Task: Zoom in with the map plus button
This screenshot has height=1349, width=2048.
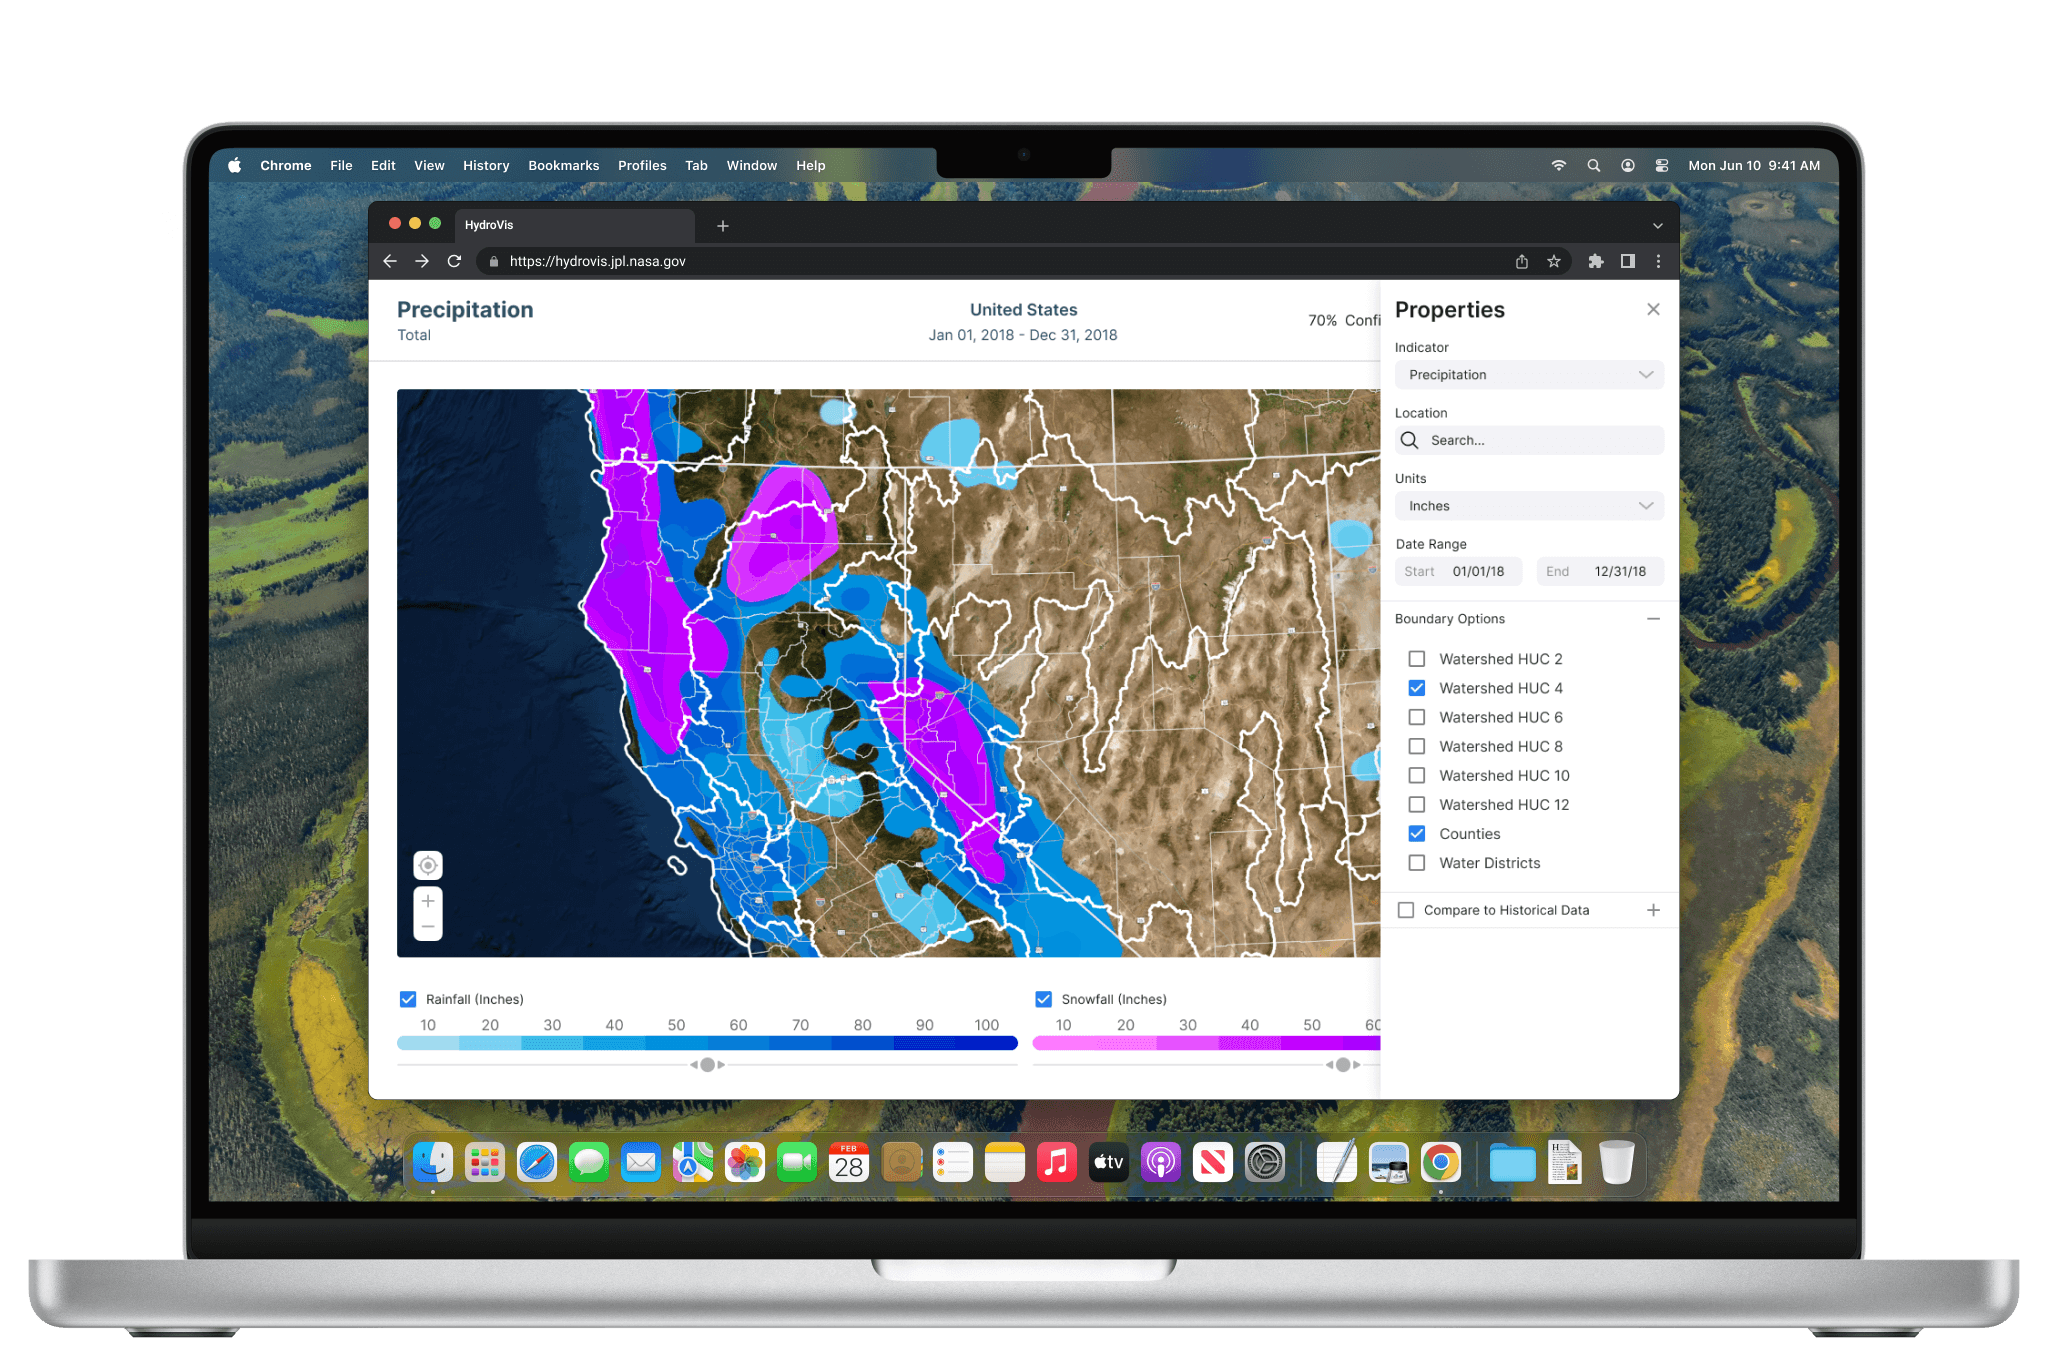Action: [428, 901]
